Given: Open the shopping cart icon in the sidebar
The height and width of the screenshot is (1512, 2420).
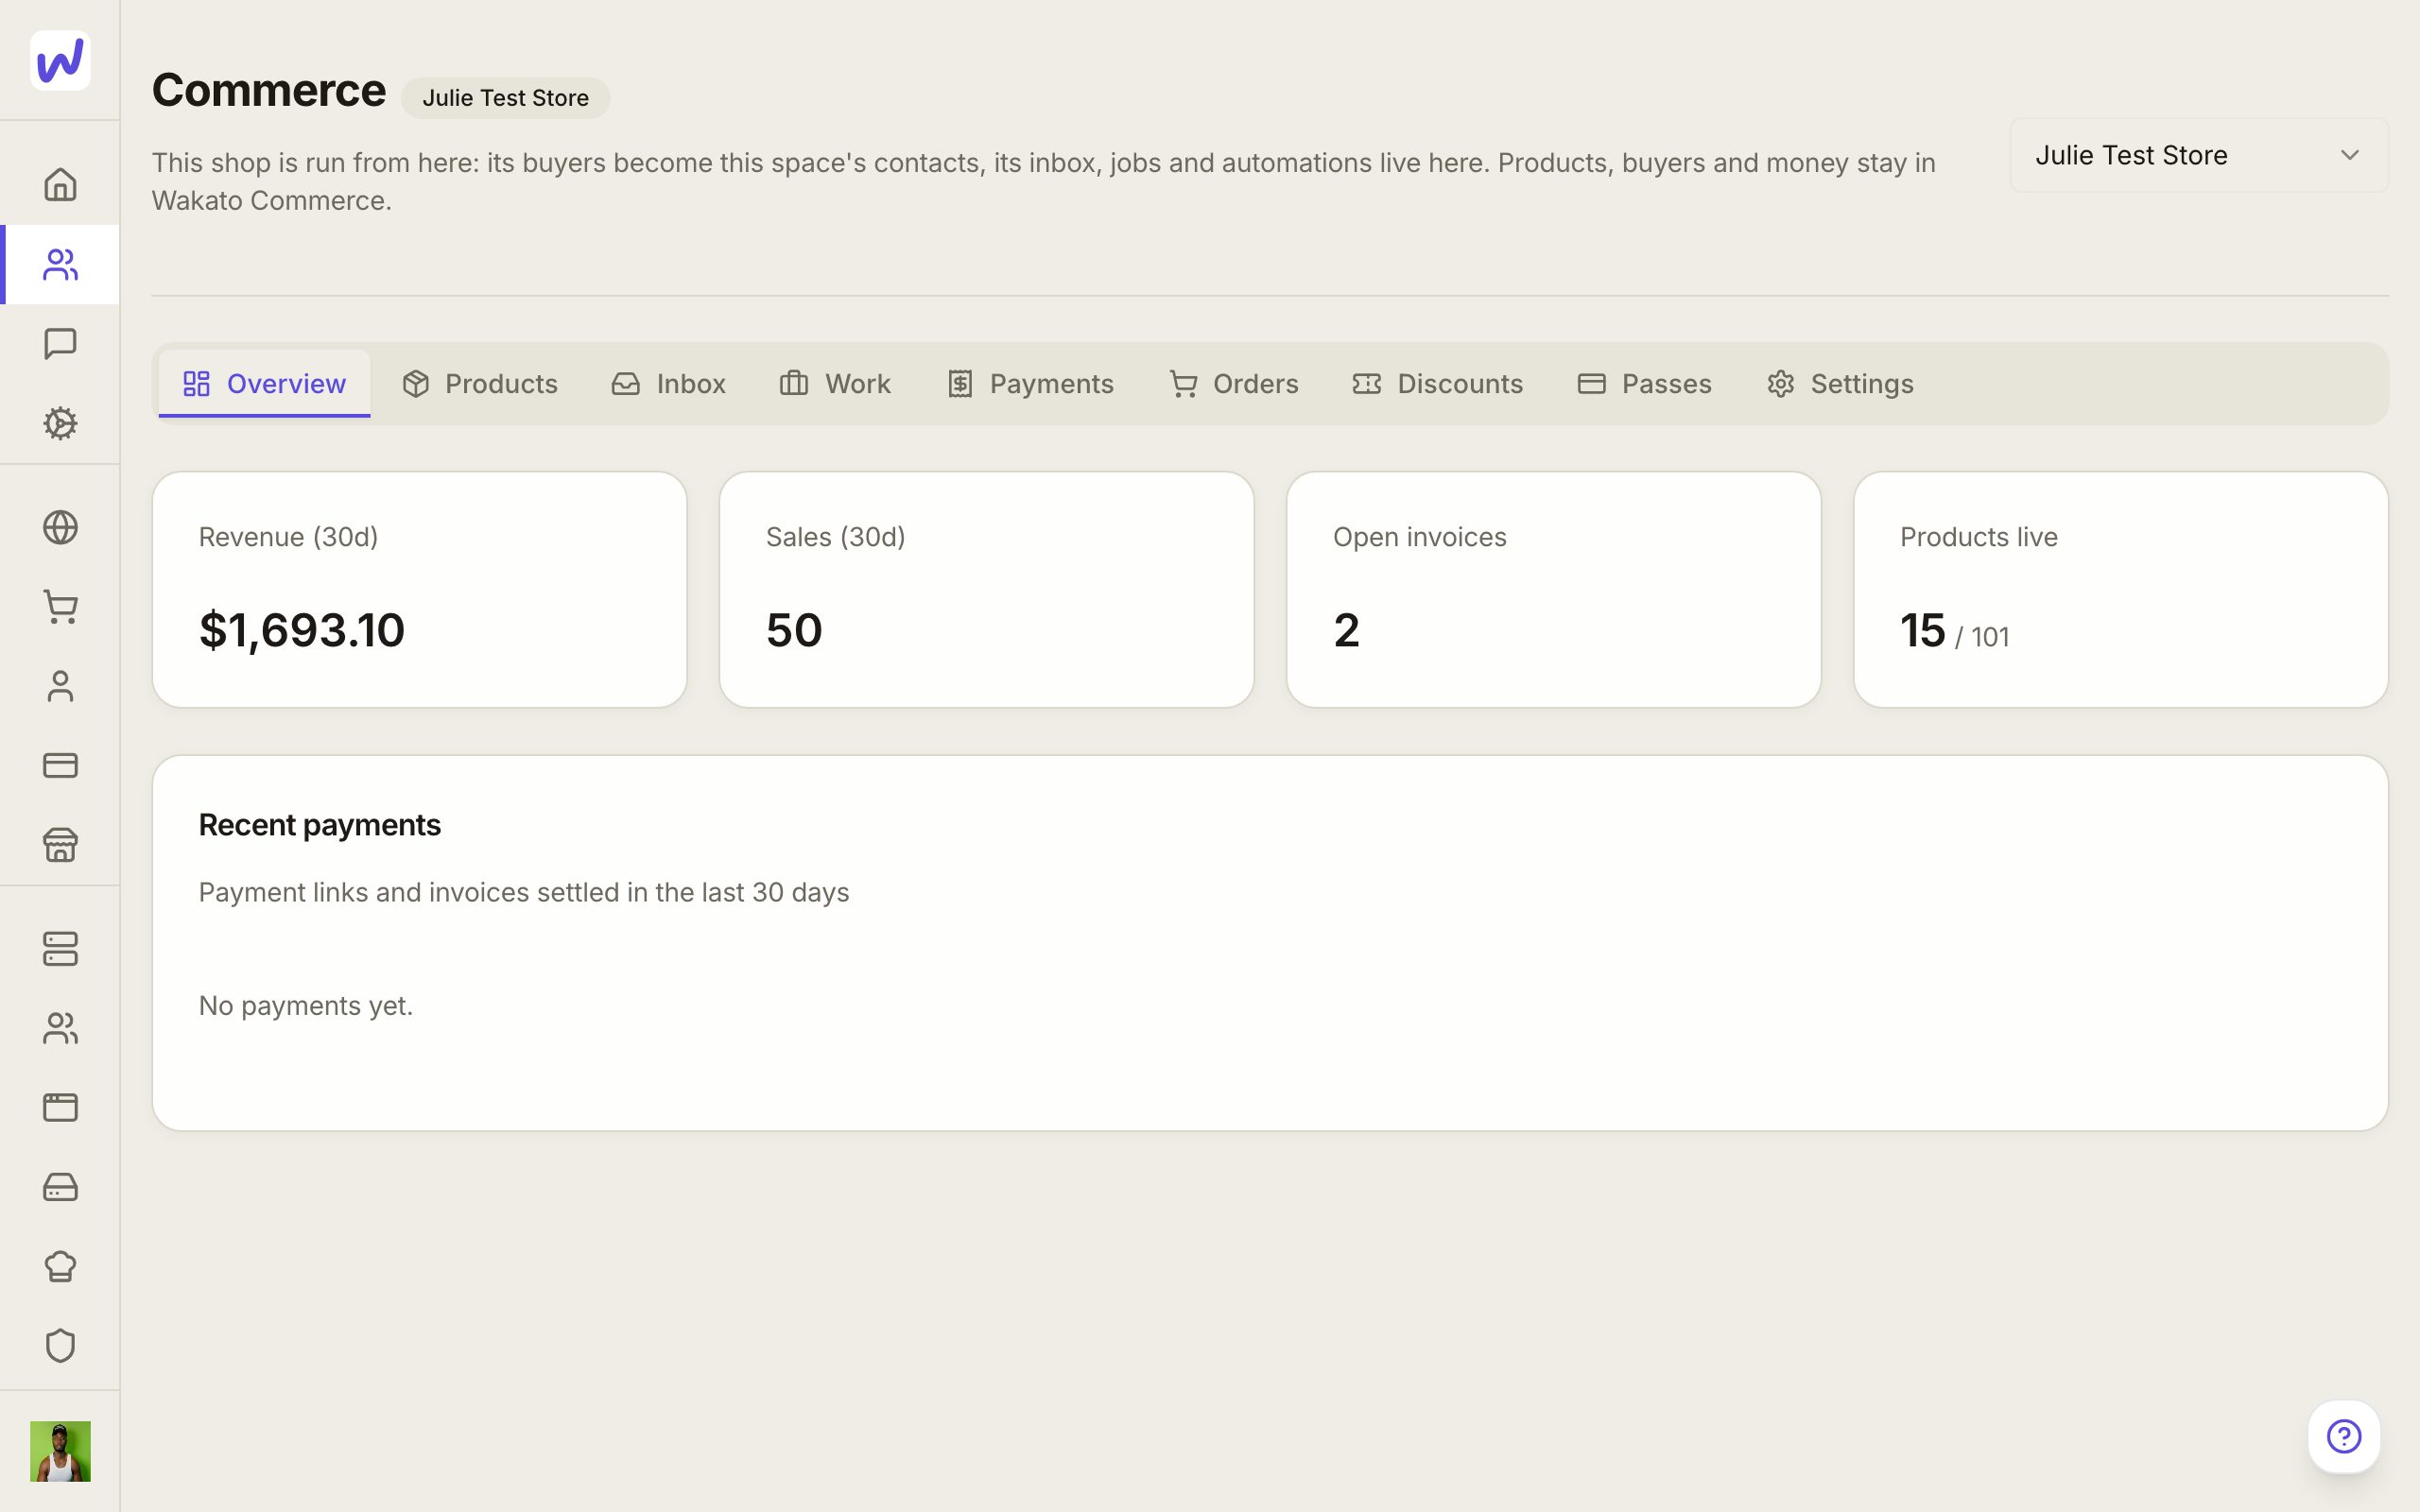Looking at the screenshot, I should click(60, 607).
